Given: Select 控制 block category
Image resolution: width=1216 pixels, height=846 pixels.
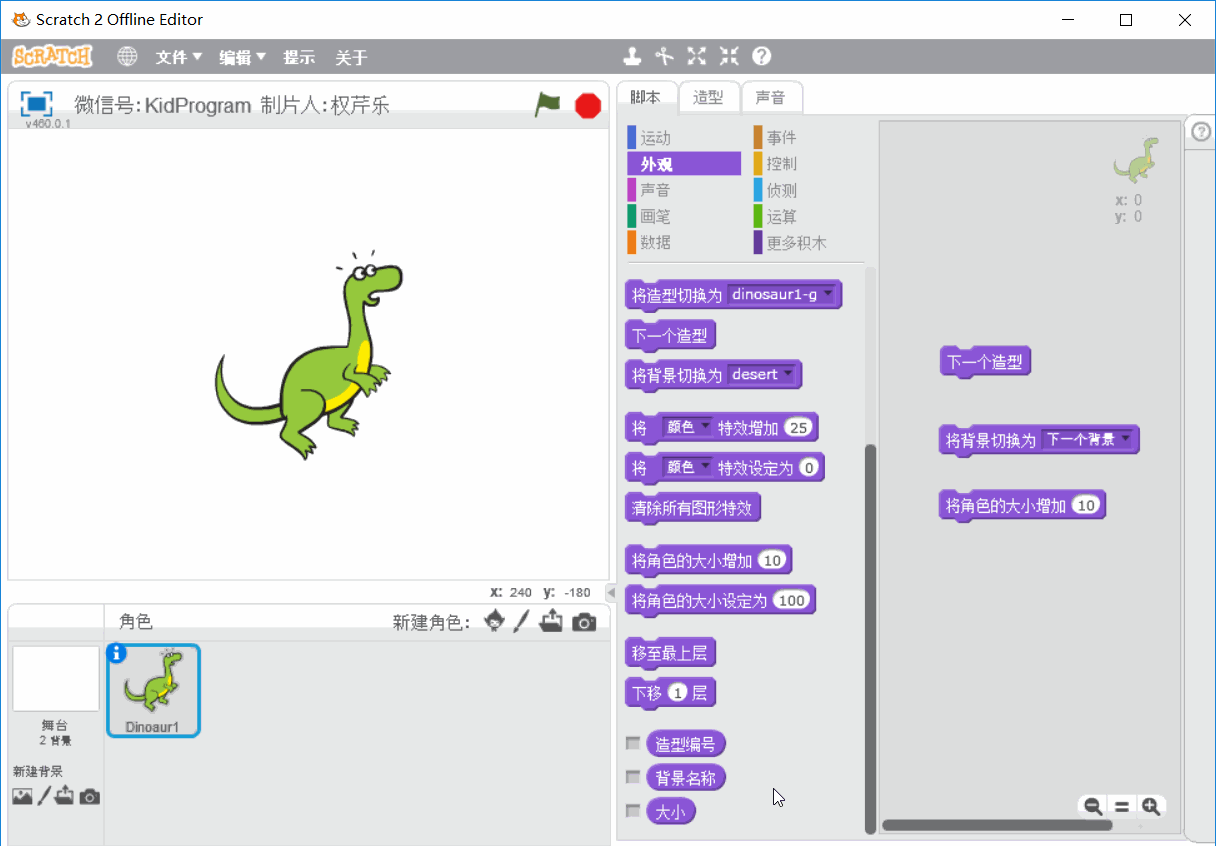Looking at the screenshot, I should click(808, 164).
